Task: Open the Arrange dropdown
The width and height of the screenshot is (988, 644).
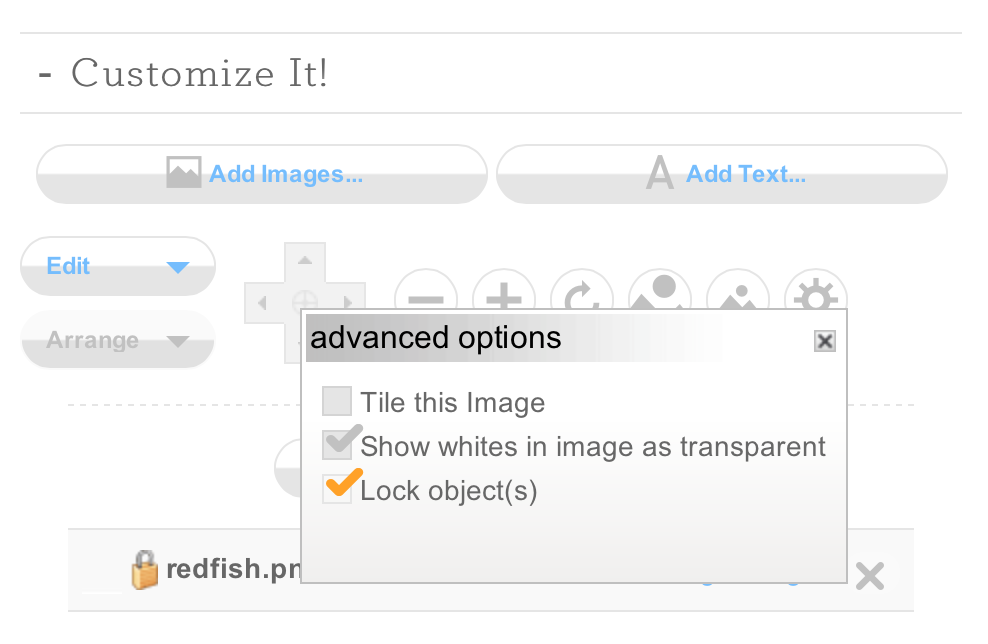Action: pyautogui.click(x=118, y=340)
